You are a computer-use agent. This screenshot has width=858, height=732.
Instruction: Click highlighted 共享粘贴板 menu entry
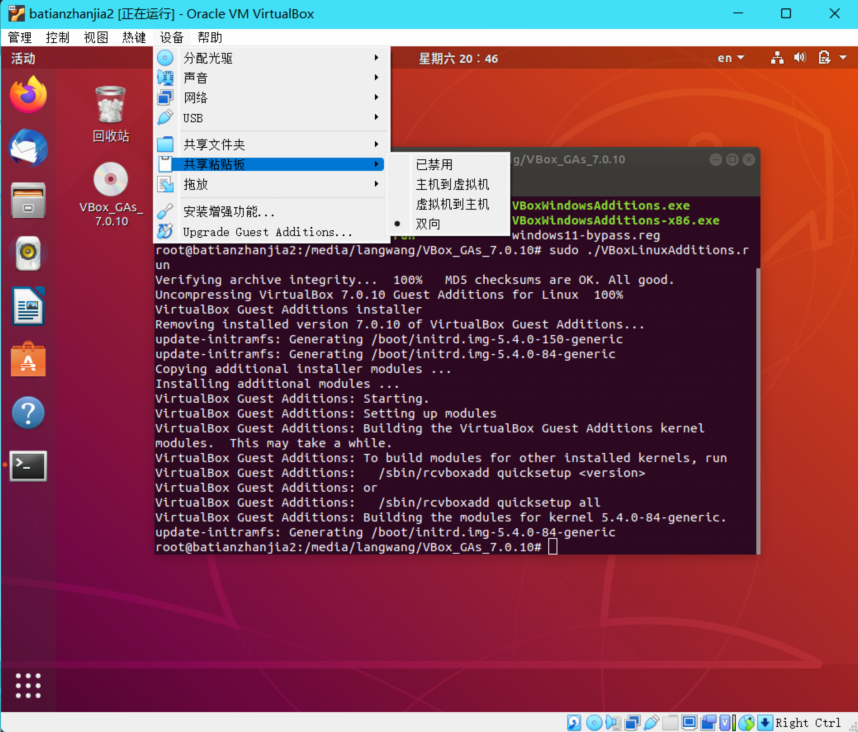tap(271, 164)
